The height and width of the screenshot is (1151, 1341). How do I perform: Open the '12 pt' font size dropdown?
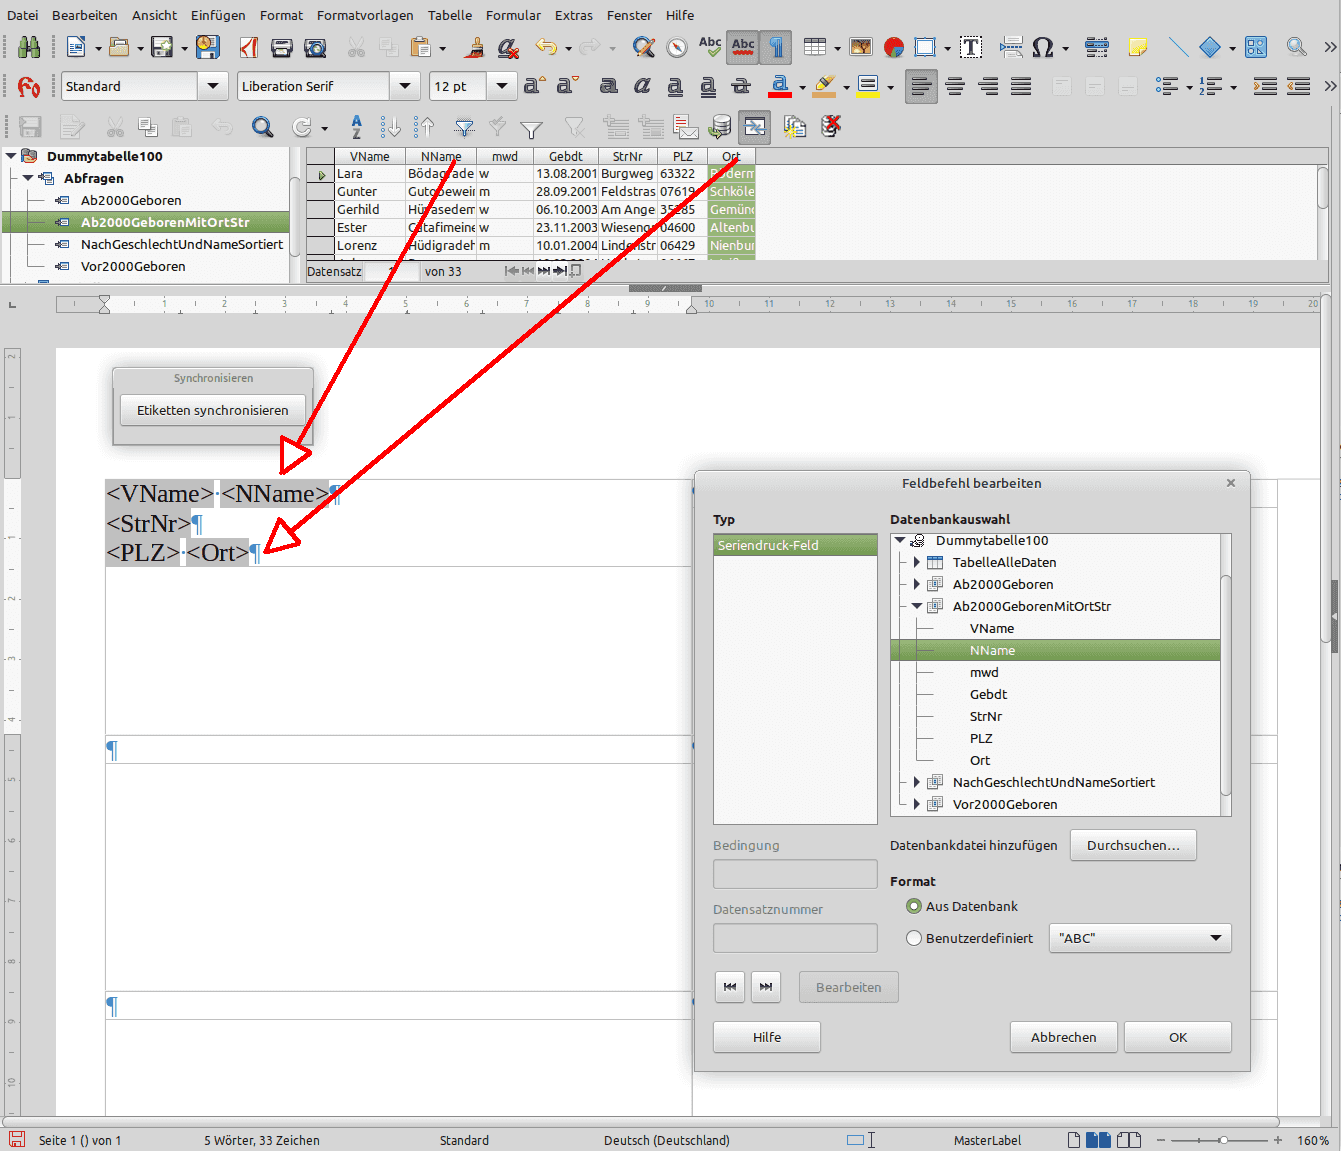coord(502,86)
